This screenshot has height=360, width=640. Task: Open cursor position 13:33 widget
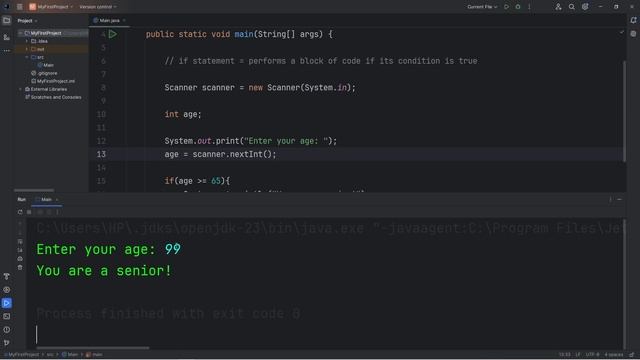pyautogui.click(x=565, y=355)
